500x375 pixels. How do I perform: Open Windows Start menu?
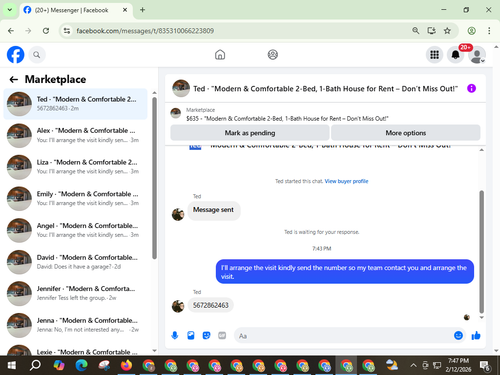click(x=12, y=366)
